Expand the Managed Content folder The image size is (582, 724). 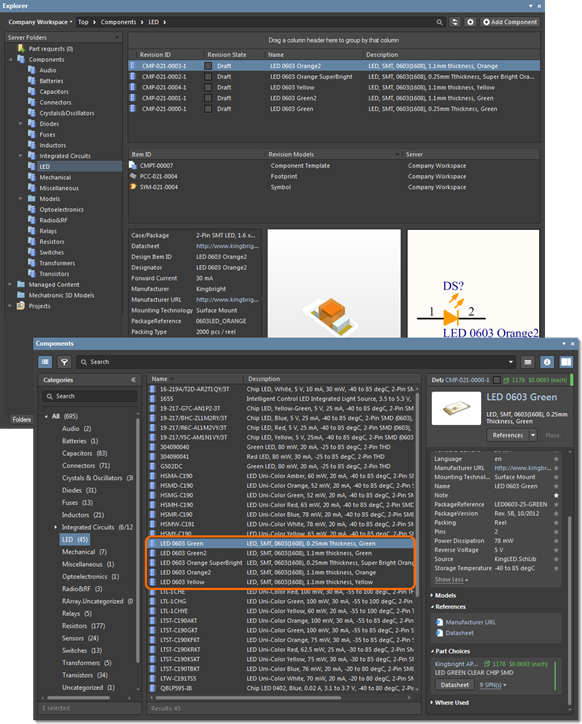click(x=10, y=284)
